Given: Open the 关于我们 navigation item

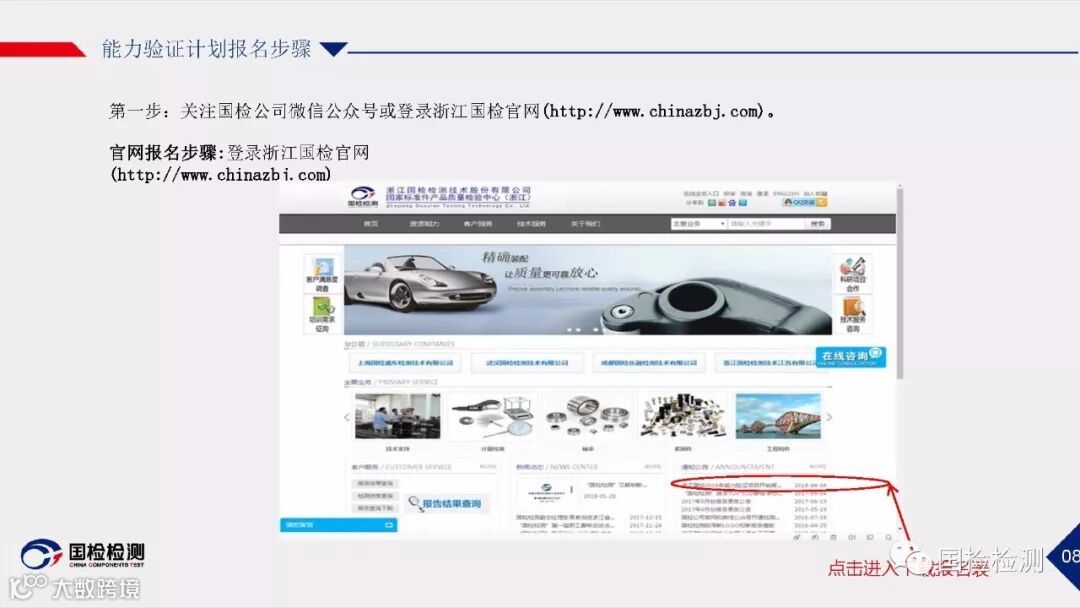Looking at the screenshot, I should [x=585, y=224].
